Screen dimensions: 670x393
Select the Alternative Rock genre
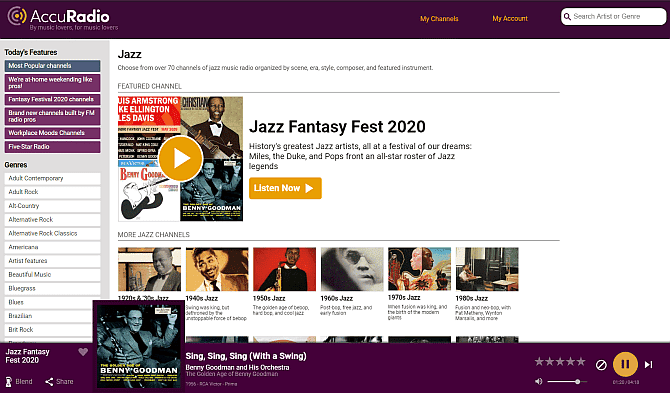click(53, 220)
